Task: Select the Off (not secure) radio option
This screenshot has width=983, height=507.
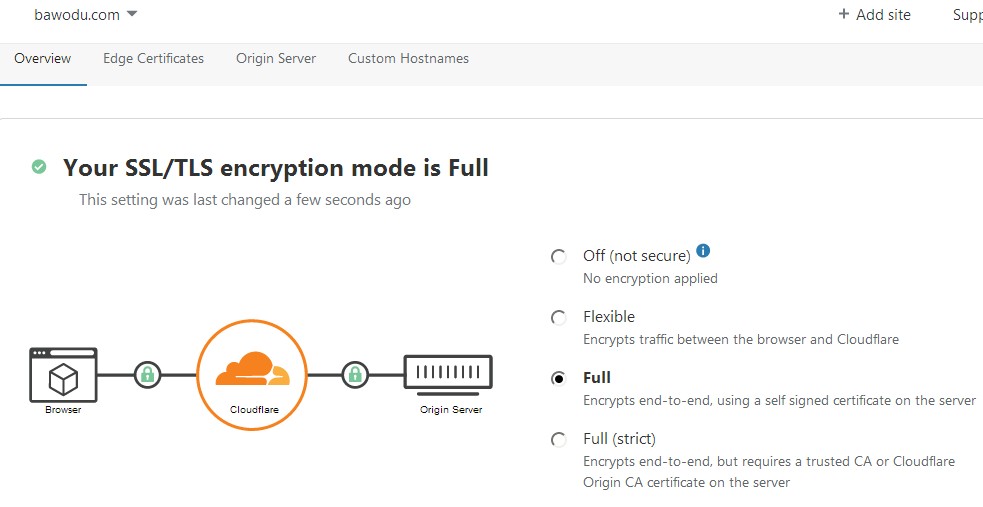Action: 558,257
